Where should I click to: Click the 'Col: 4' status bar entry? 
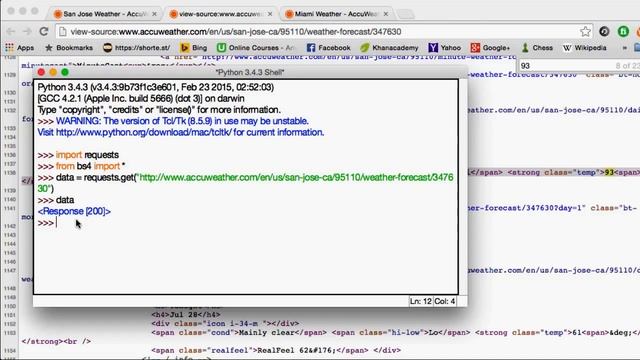[x=444, y=301]
